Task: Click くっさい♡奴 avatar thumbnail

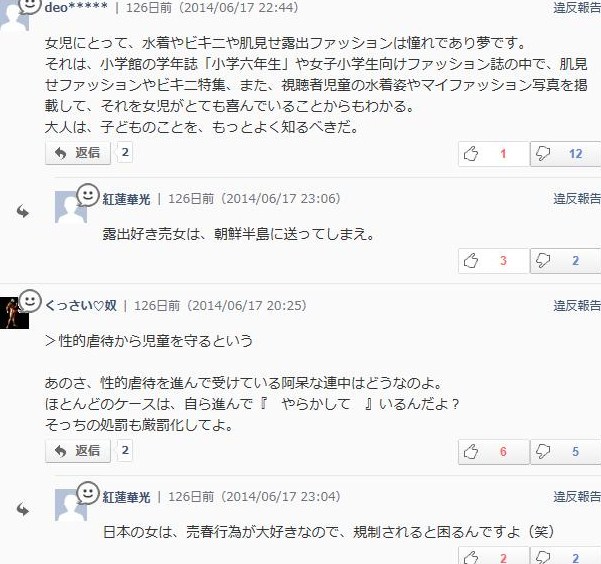Action: coord(14,312)
